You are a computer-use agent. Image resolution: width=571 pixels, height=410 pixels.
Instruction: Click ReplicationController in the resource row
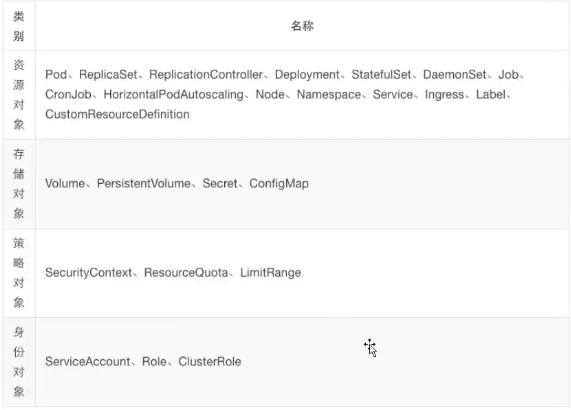(206, 75)
